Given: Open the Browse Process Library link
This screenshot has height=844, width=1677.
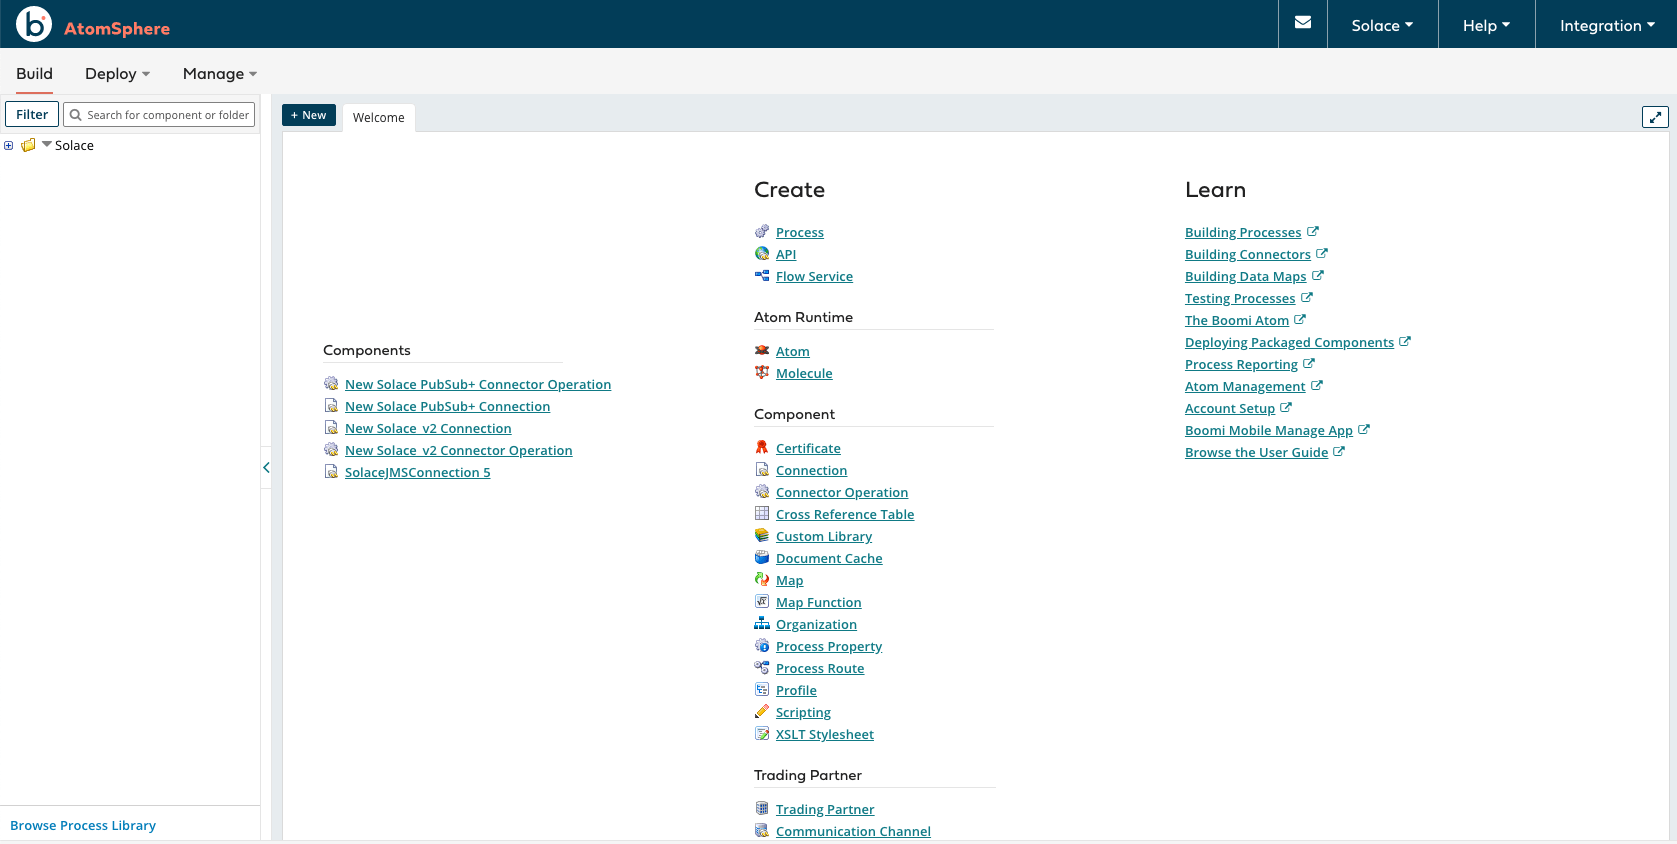Looking at the screenshot, I should pyautogui.click(x=83, y=825).
